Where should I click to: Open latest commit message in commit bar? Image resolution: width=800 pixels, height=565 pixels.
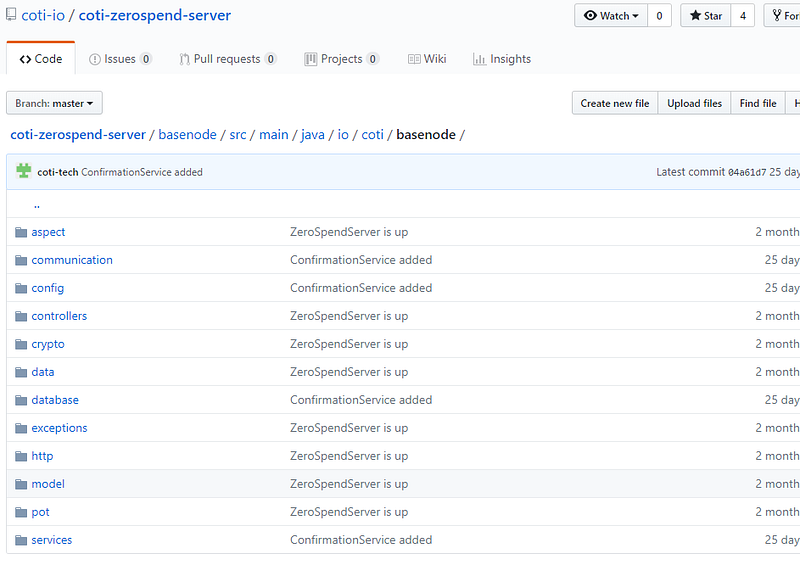142,172
